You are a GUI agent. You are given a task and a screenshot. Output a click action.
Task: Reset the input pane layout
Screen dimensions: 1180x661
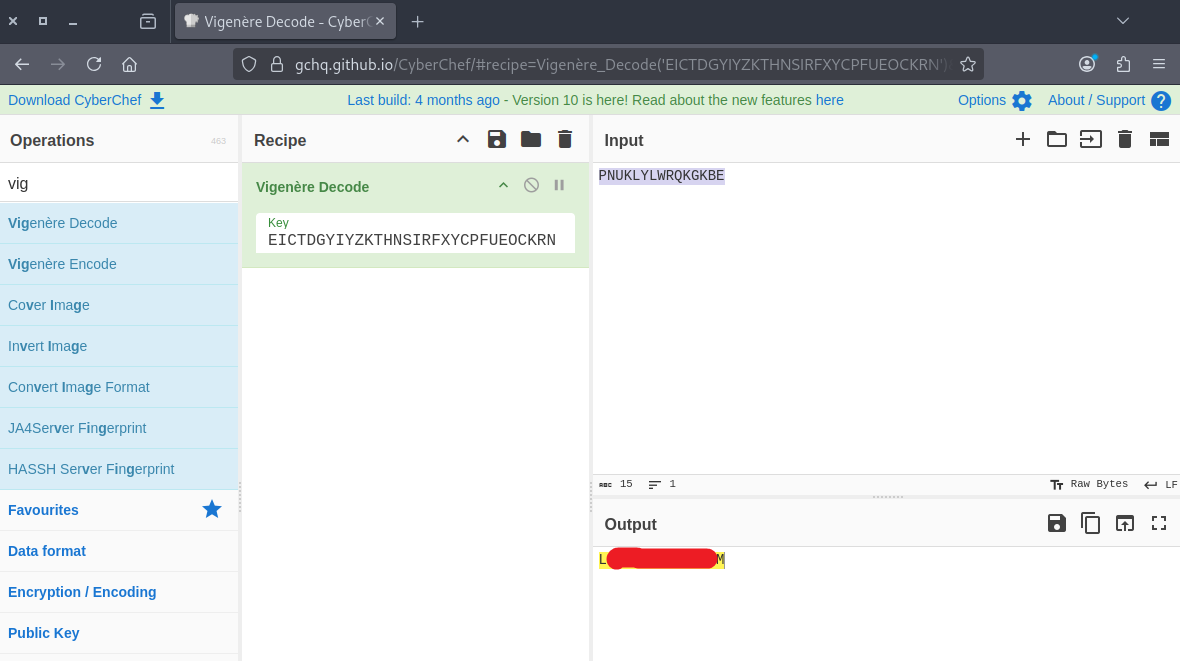click(1159, 140)
